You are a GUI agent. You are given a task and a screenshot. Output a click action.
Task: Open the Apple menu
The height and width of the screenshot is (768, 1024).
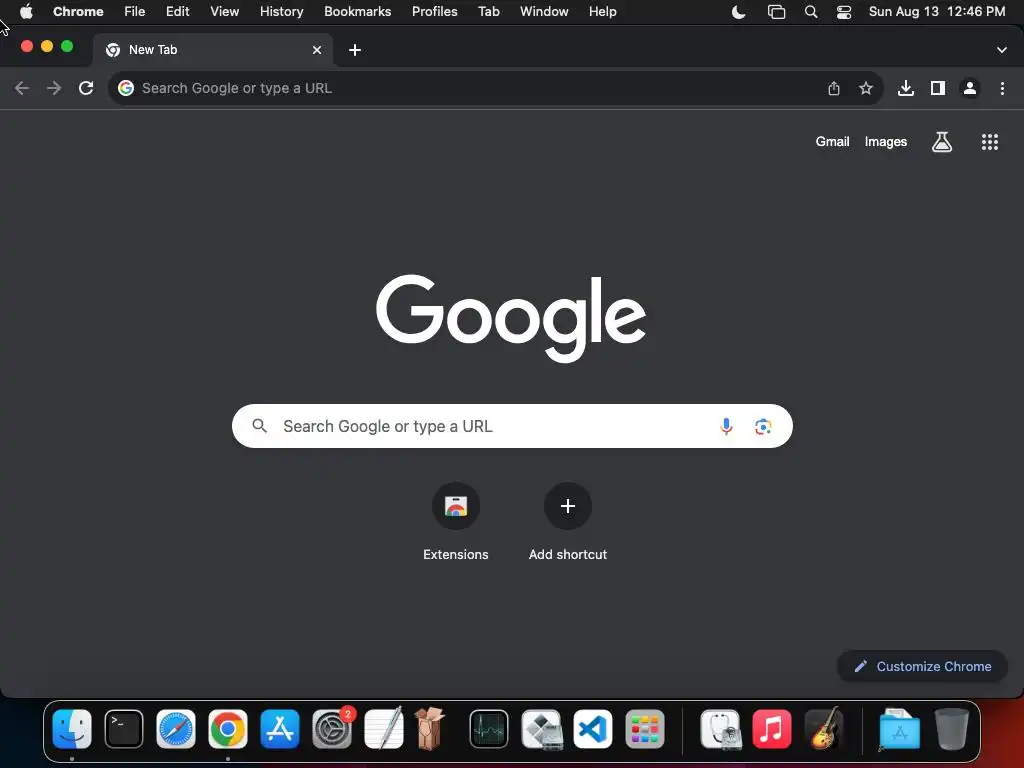click(26, 12)
